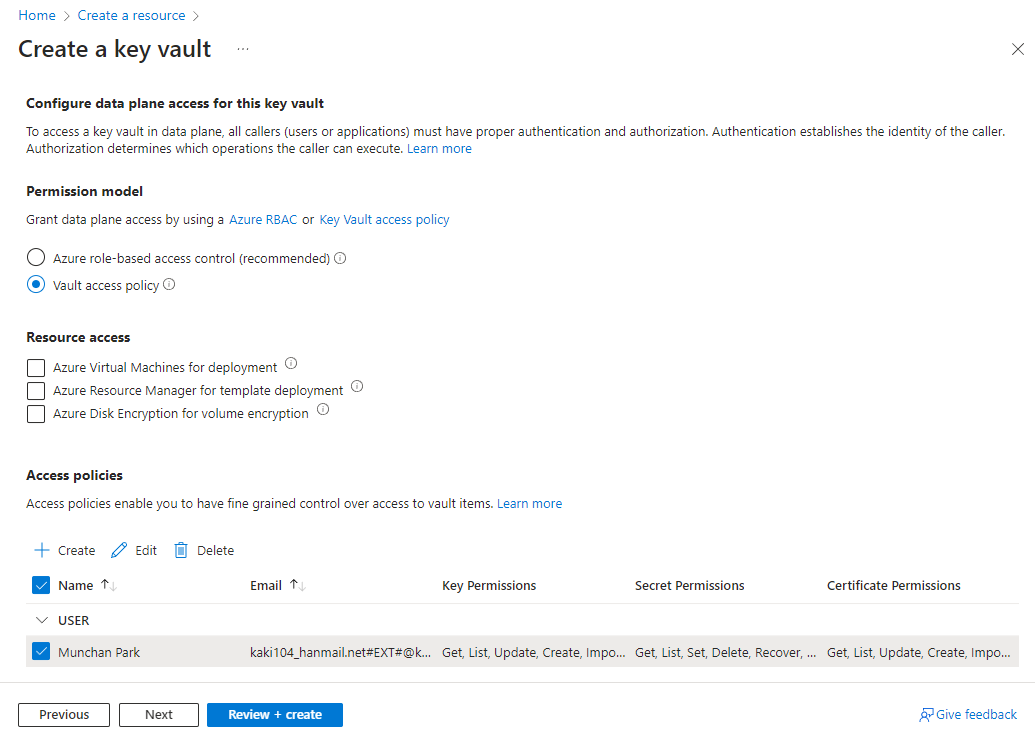Show info for Azure role-based access control
The image size is (1035, 734).
340,258
